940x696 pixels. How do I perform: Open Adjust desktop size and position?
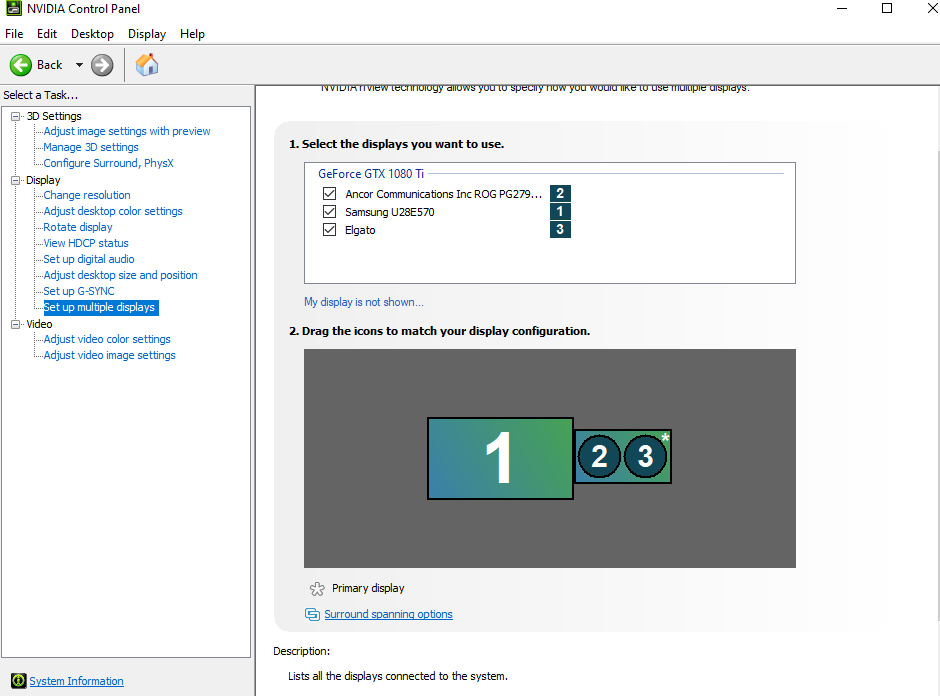[120, 275]
